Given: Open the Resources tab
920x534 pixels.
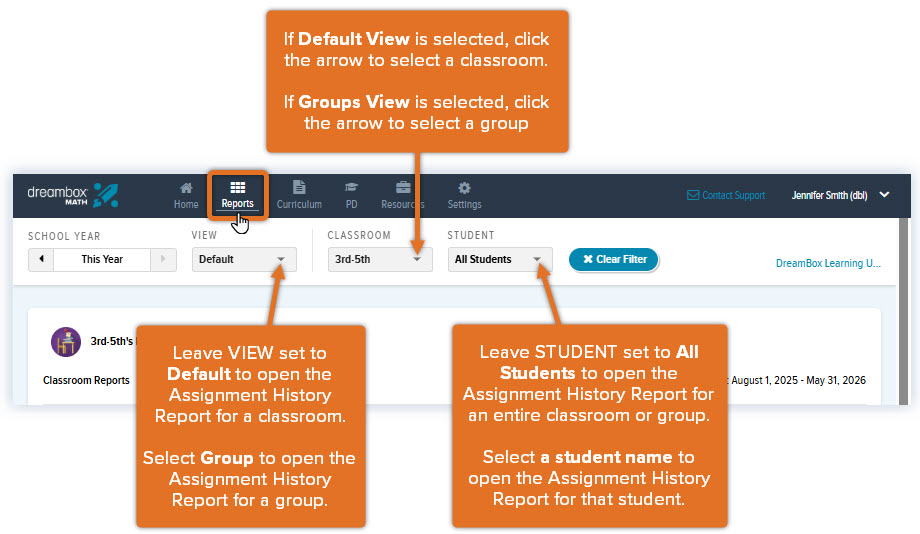Looking at the screenshot, I should (402, 196).
